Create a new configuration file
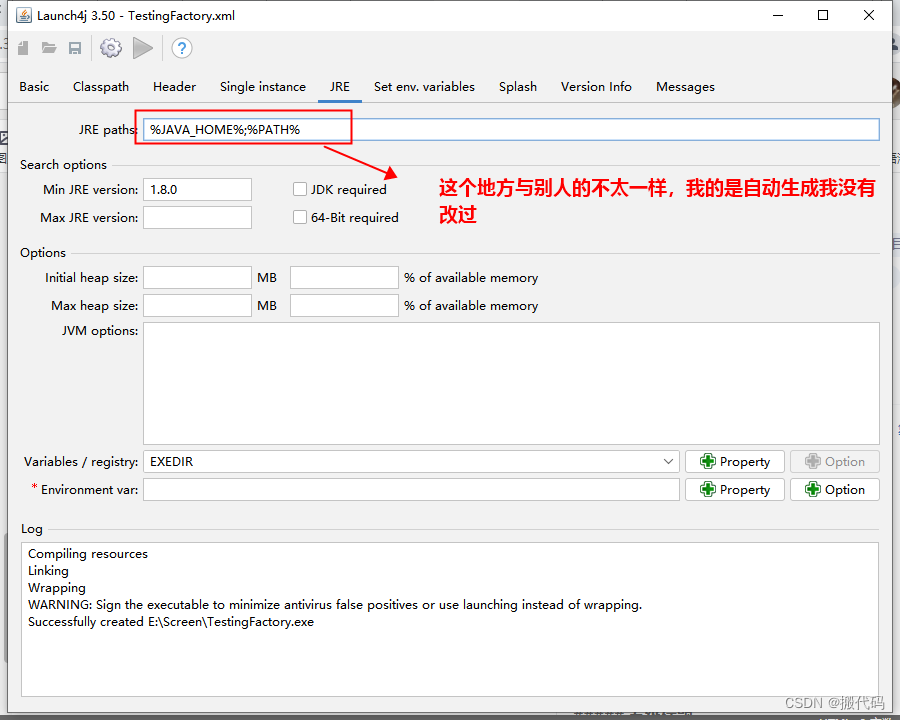The height and width of the screenshot is (720, 900). [x=22, y=47]
